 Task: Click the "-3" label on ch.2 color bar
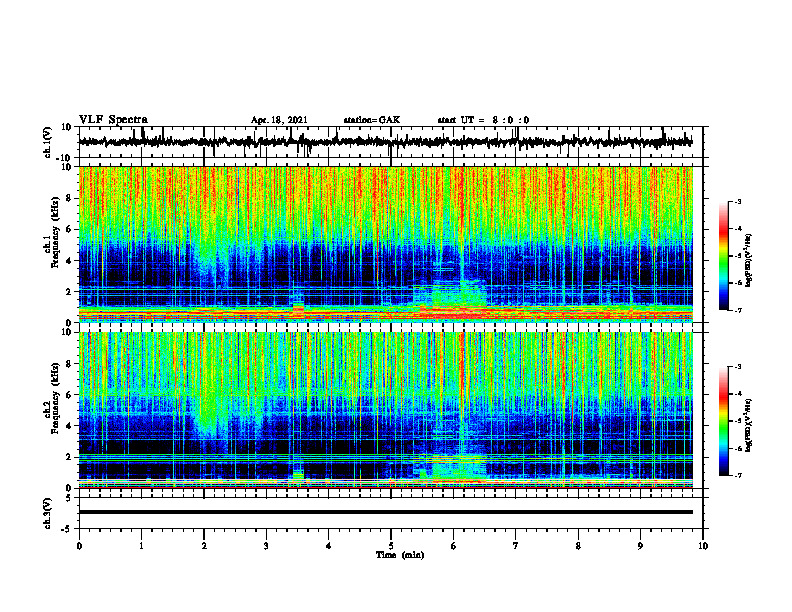(x=737, y=367)
